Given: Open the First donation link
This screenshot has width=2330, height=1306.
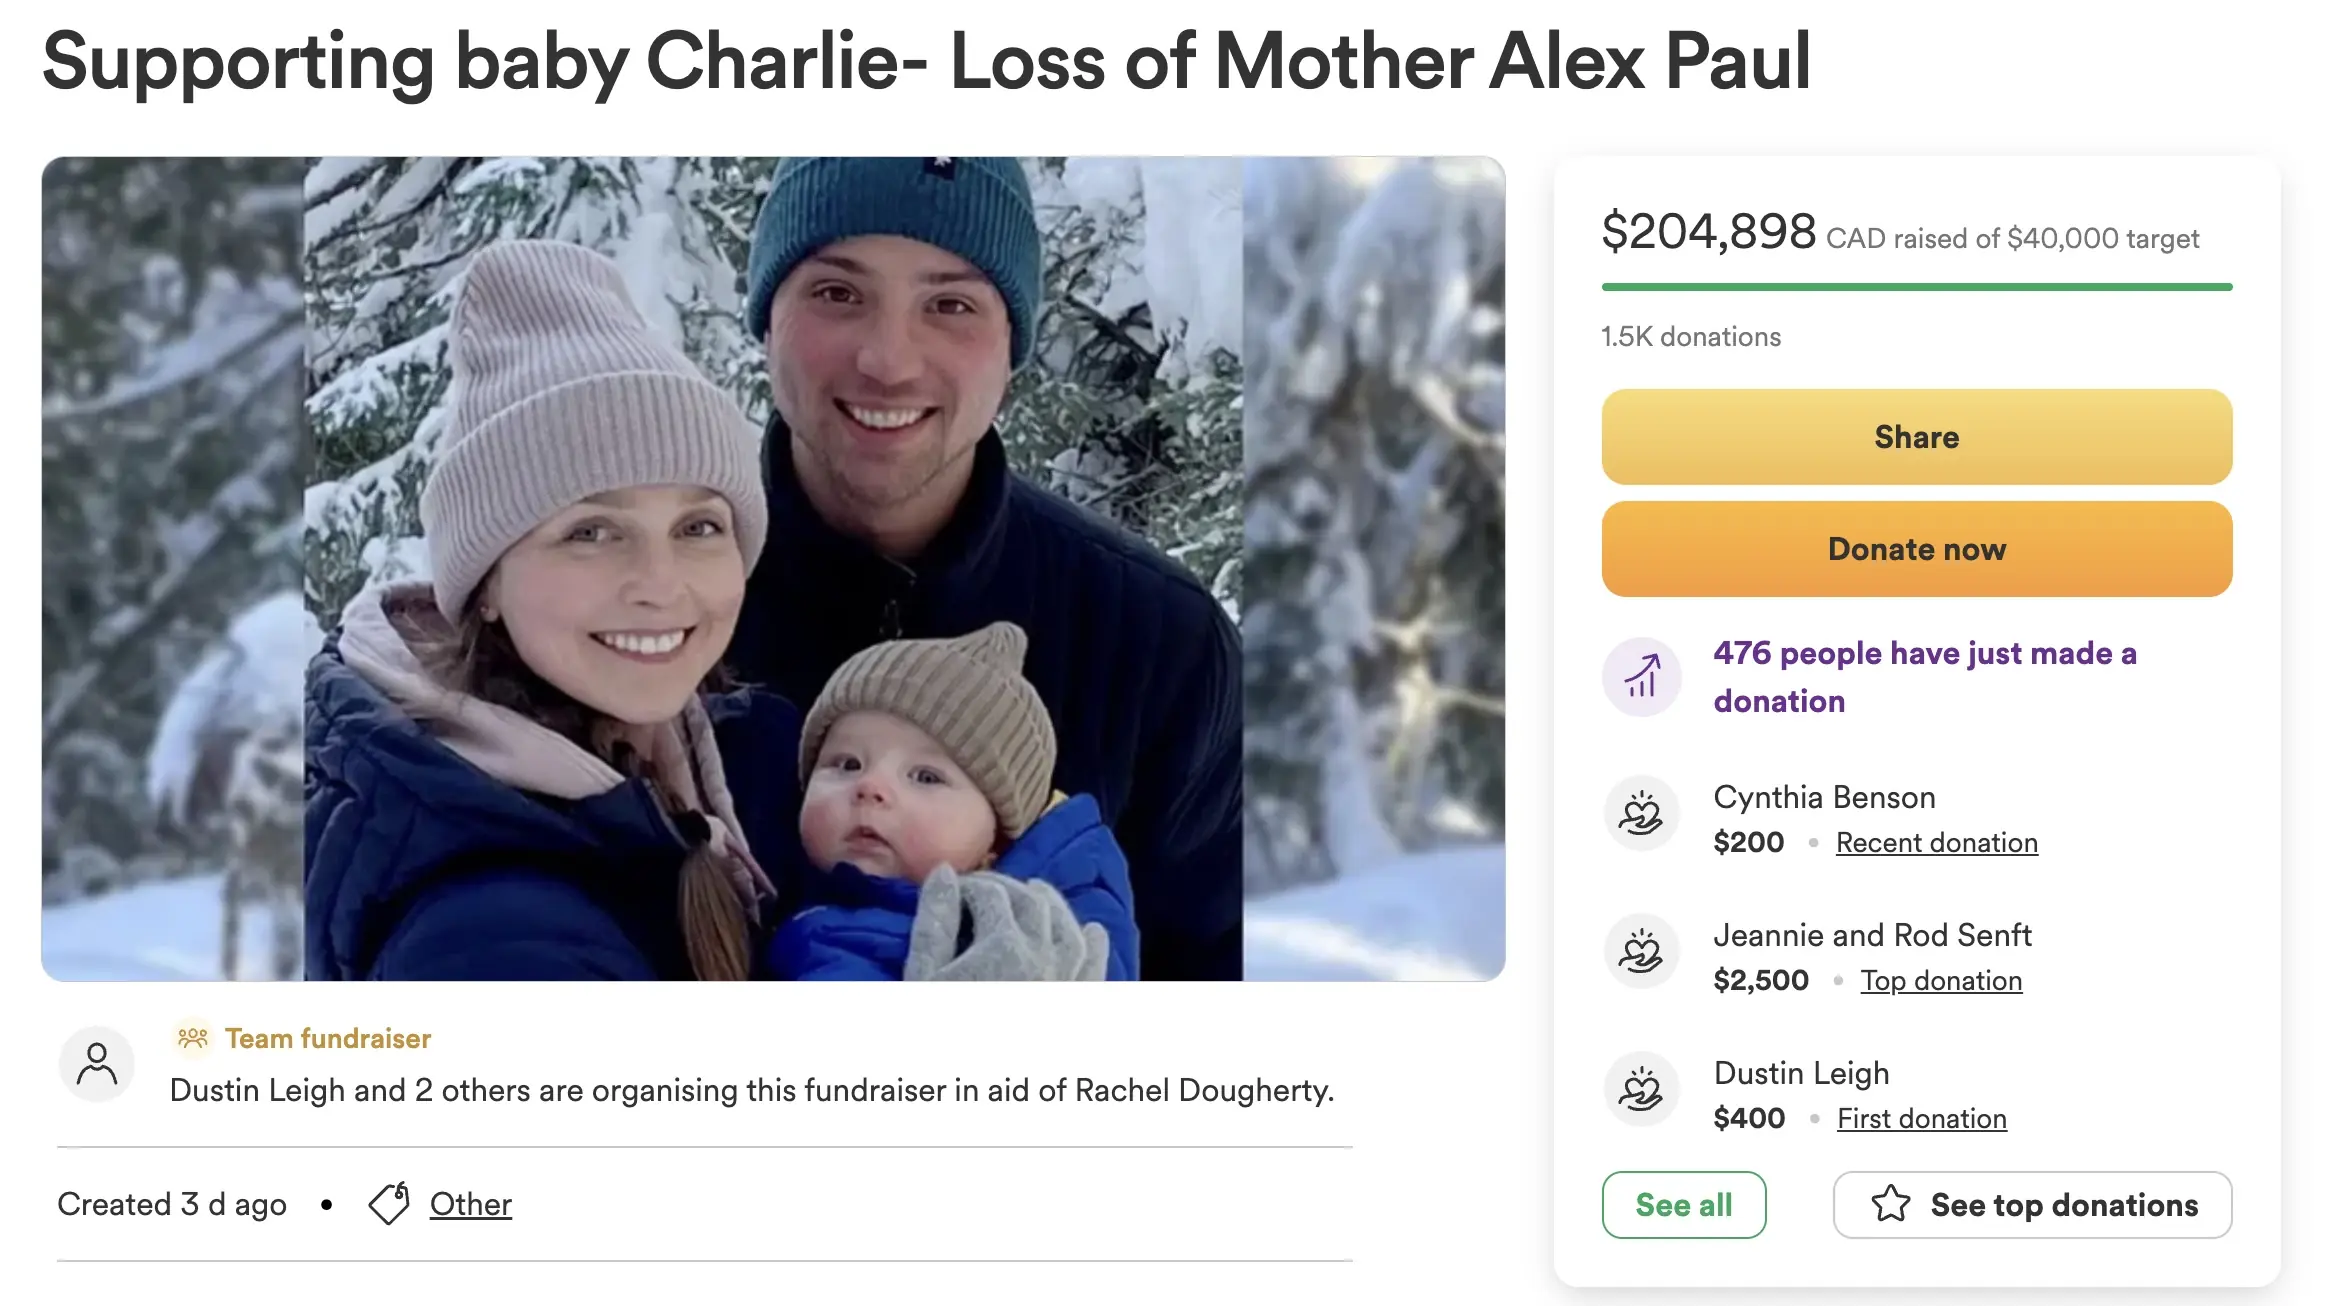Looking at the screenshot, I should click(1921, 1119).
